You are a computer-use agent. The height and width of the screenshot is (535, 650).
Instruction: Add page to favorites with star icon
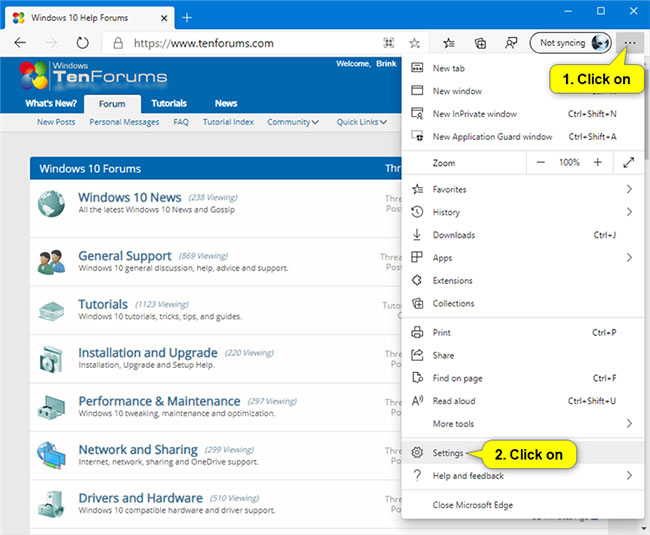pyautogui.click(x=414, y=43)
